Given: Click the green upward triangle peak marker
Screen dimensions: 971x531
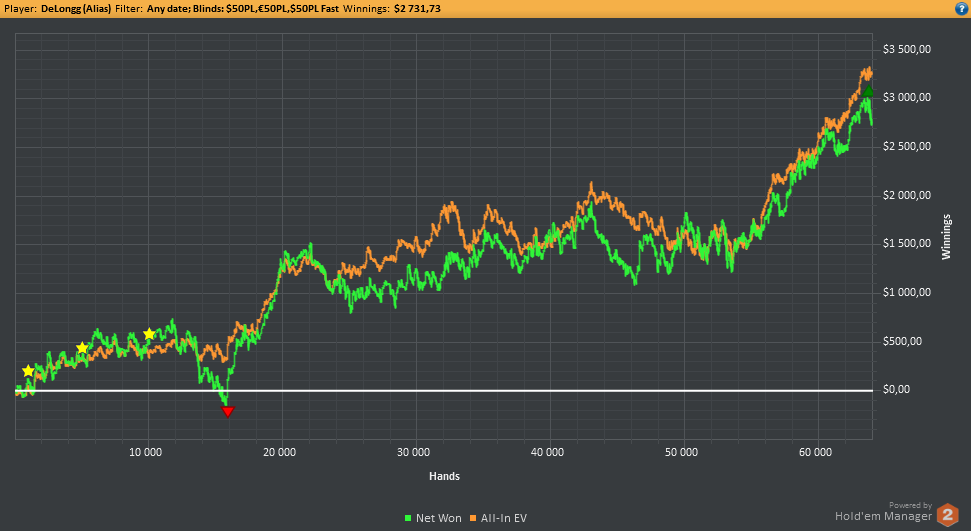Looking at the screenshot, I should point(868,92).
